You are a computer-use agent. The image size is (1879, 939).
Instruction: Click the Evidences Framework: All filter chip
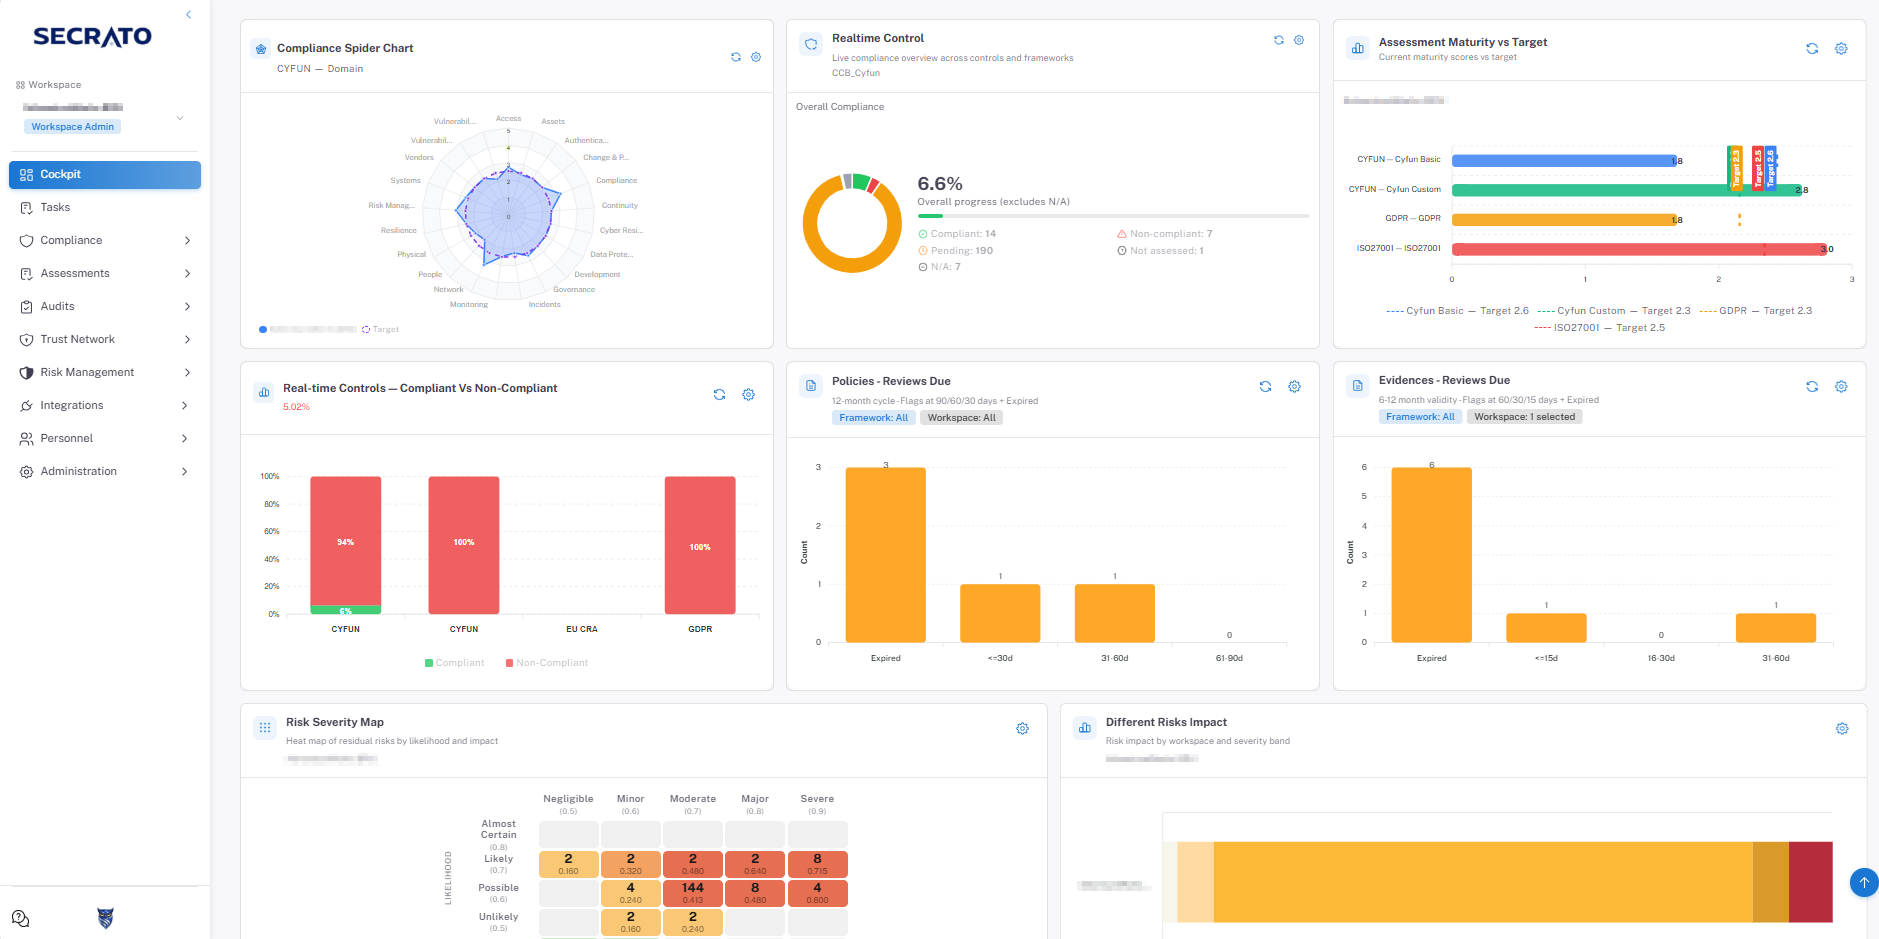[1420, 417]
